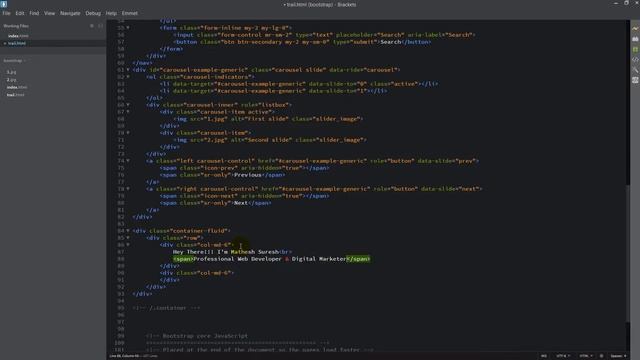Click the 'Previous' text on line 76
This screenshot has width=640, height=360.
[248, 175]
